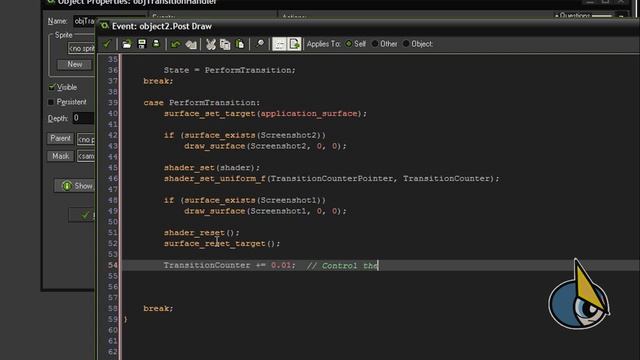
Task: Click 'State = PerformTransition;' on line 36
Action: (x=229, y=70)
